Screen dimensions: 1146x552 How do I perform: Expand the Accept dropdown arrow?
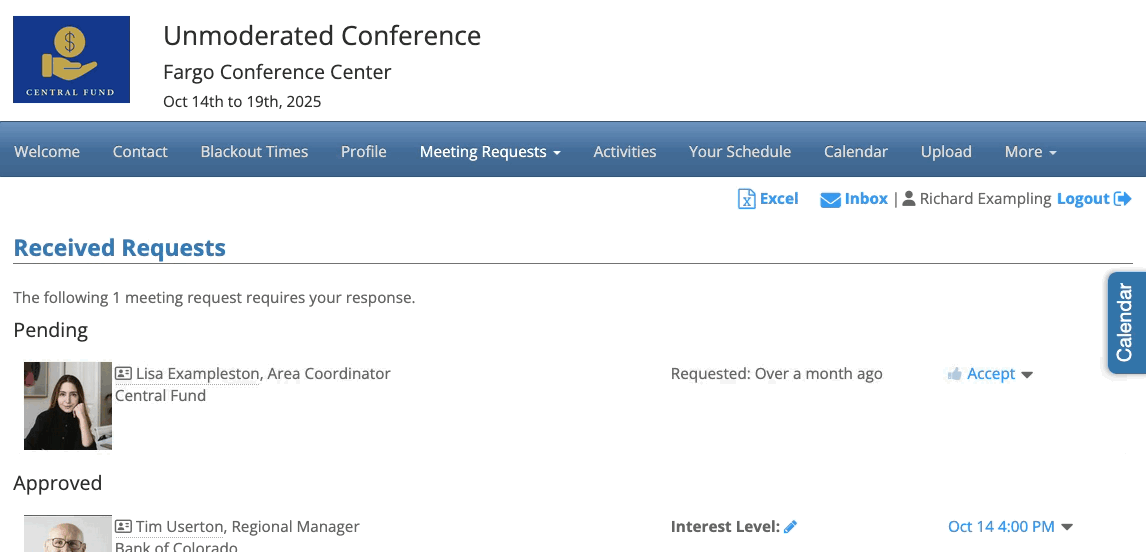1027,375
